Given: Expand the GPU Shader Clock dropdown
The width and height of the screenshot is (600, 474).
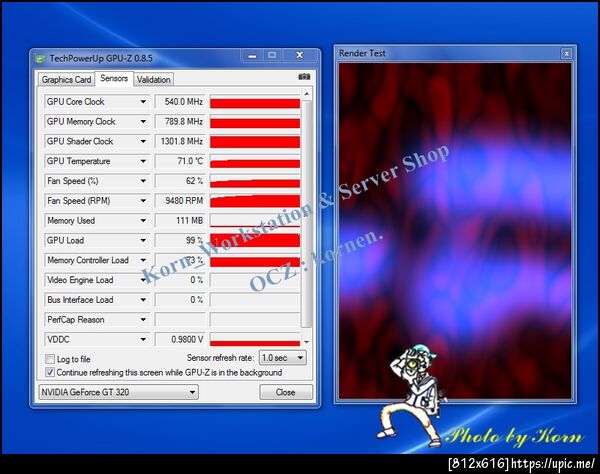Looking at the screenshot, I should (x=143, y=142).
